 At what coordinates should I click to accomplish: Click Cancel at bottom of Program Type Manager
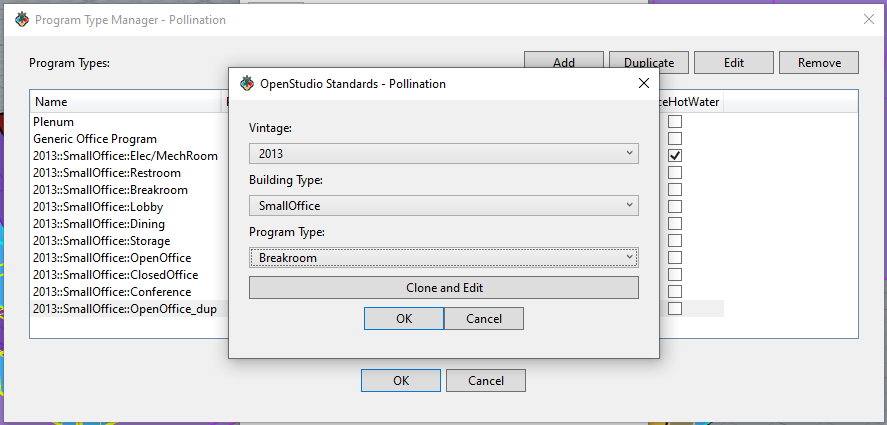[x=486, y=381]
